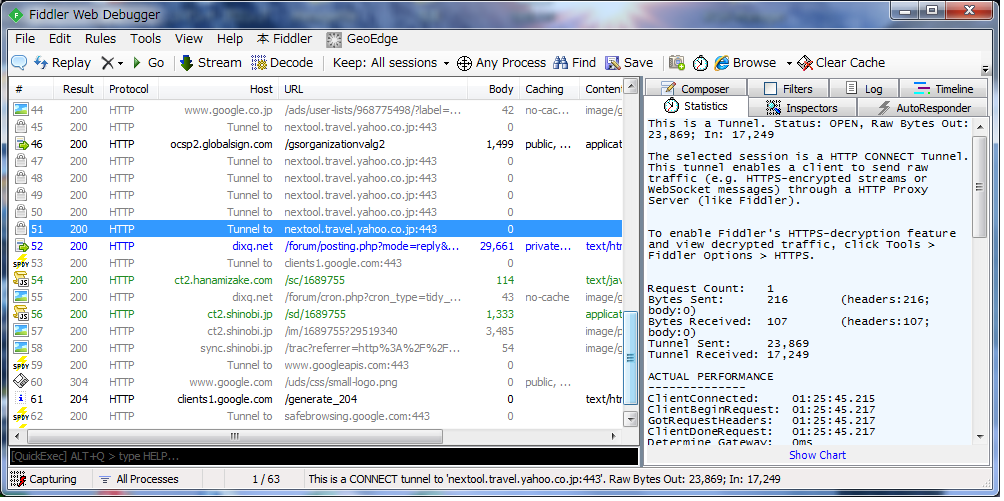Viewport: 1004px width, 501px height.
Task: Expand the Remove (X) dropdown arrow
Action: 121,63
